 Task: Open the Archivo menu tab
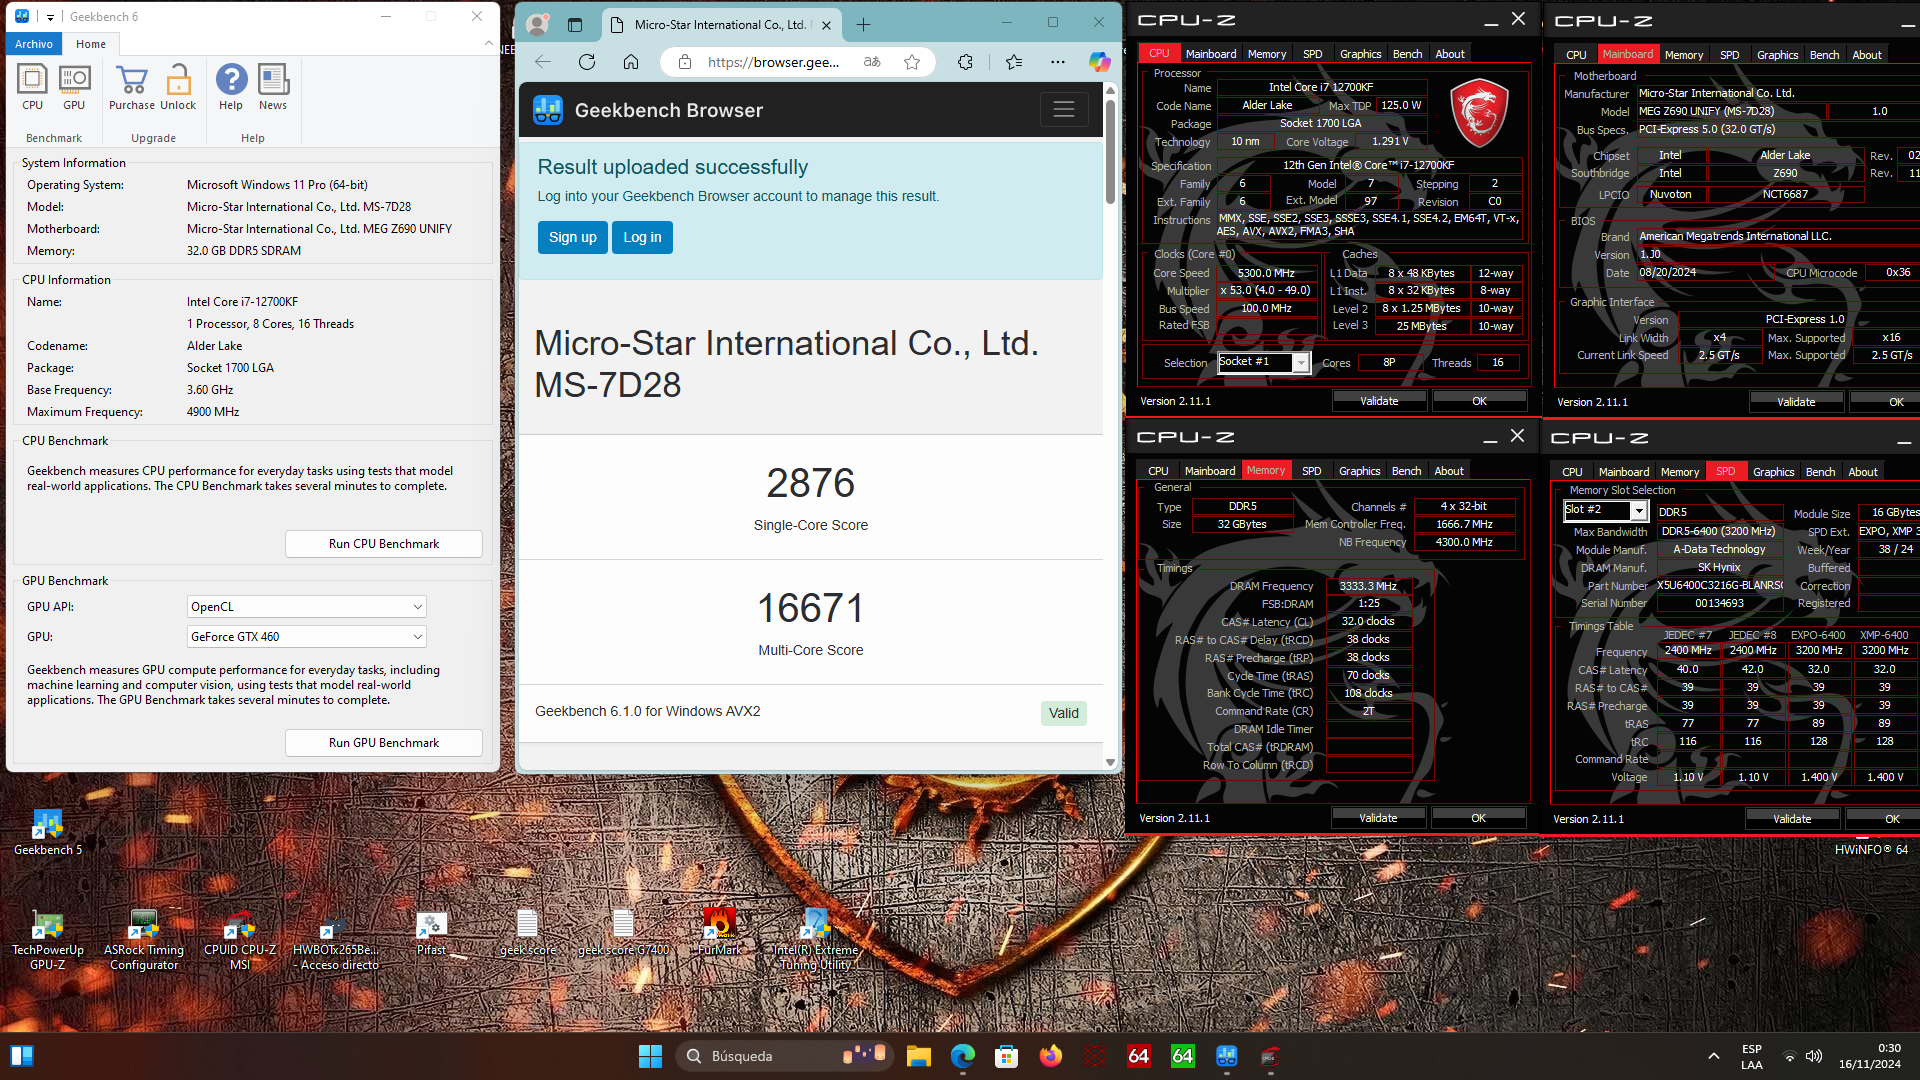tap(34, 44)
